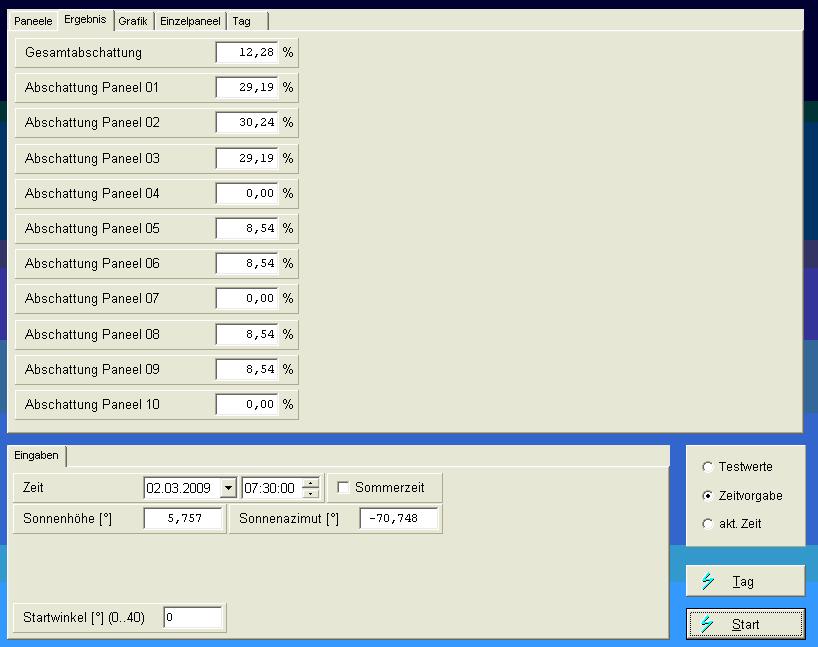Open the Einzelpaneel tab
The image size is (818, 647).
[190, 21]
